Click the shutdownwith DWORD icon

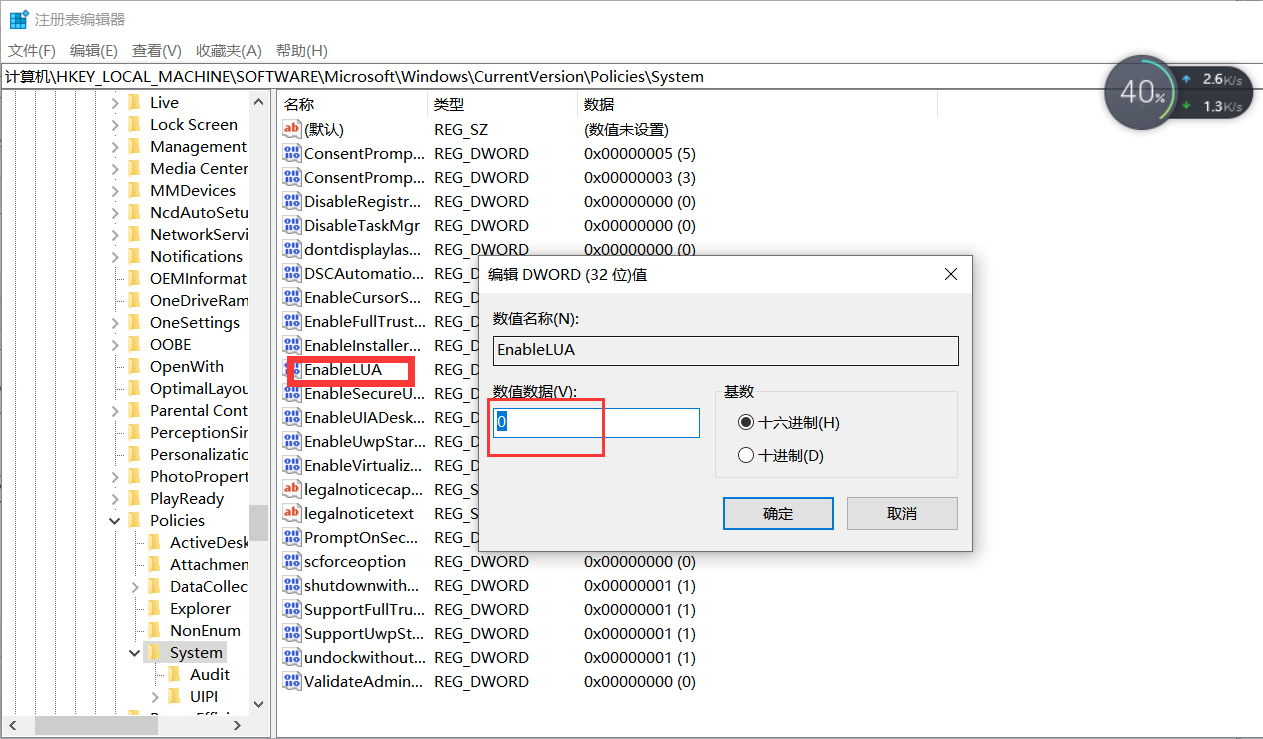click(292, 585)
